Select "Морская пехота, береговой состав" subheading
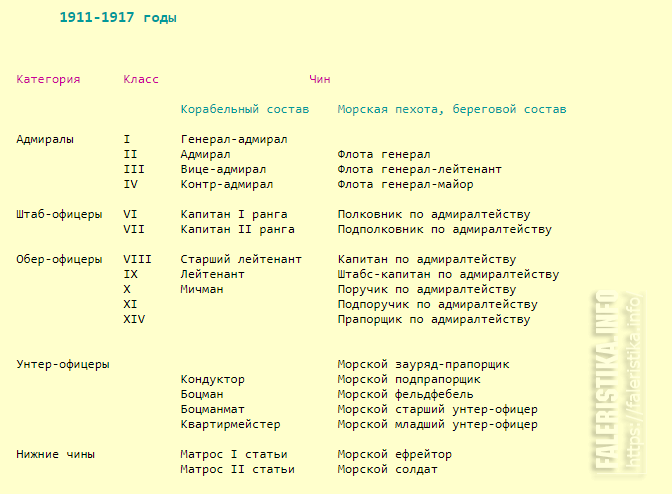Image resolution: width=672 pixels, height=494 pixels. tap(451, 109)
